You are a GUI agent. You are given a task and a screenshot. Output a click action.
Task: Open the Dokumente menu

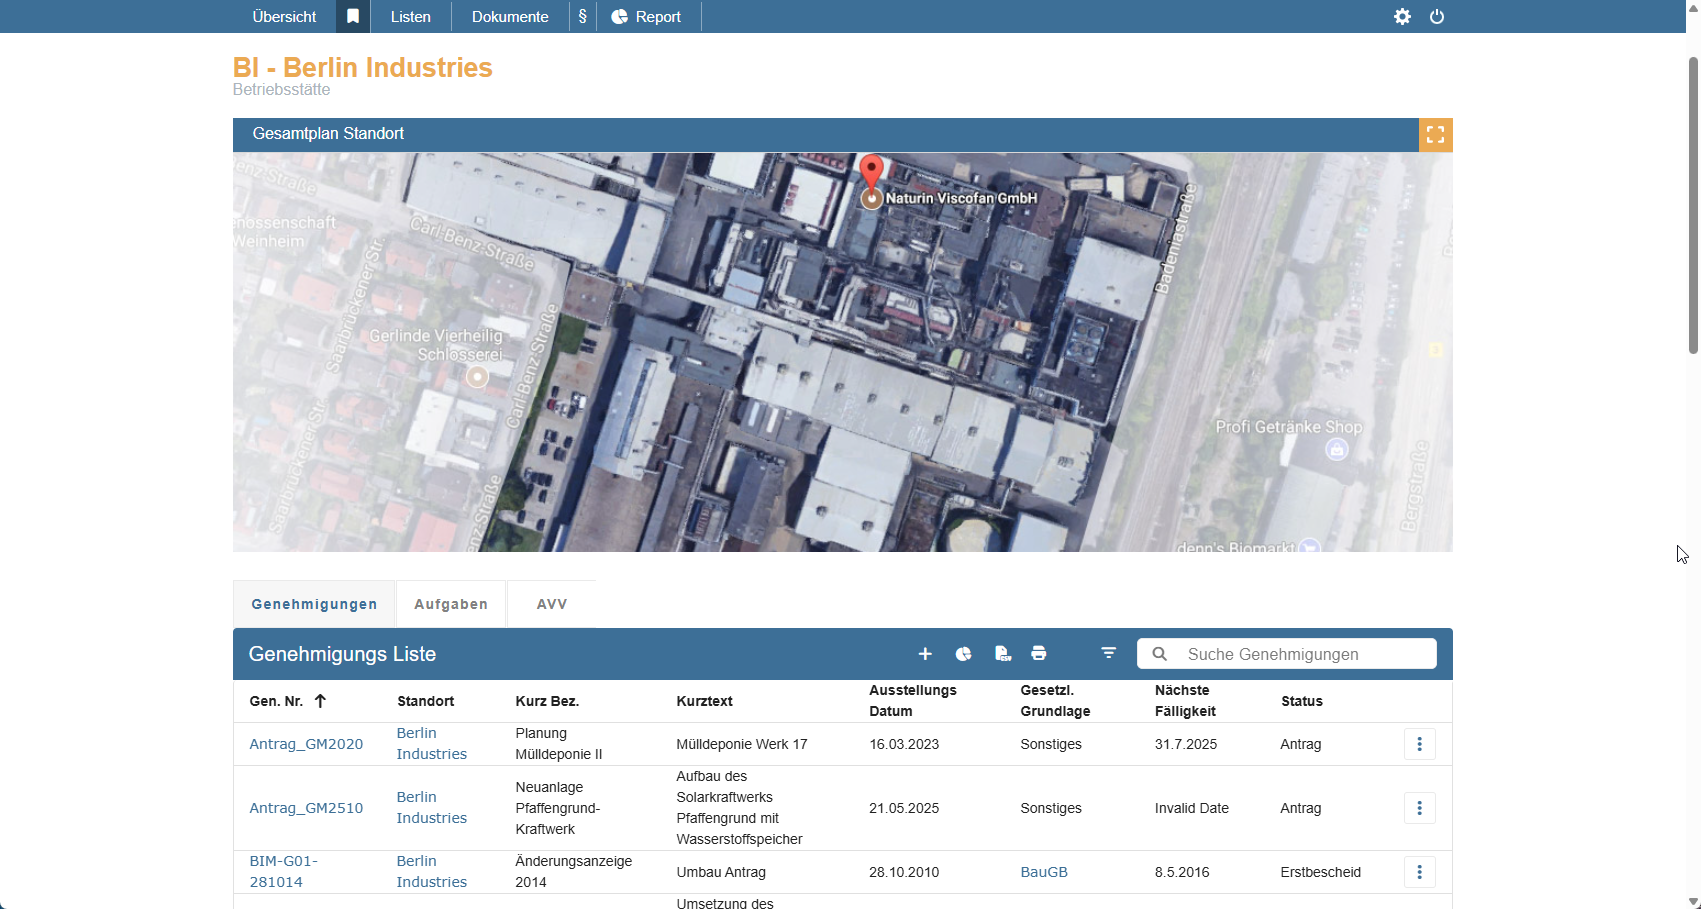510,17
